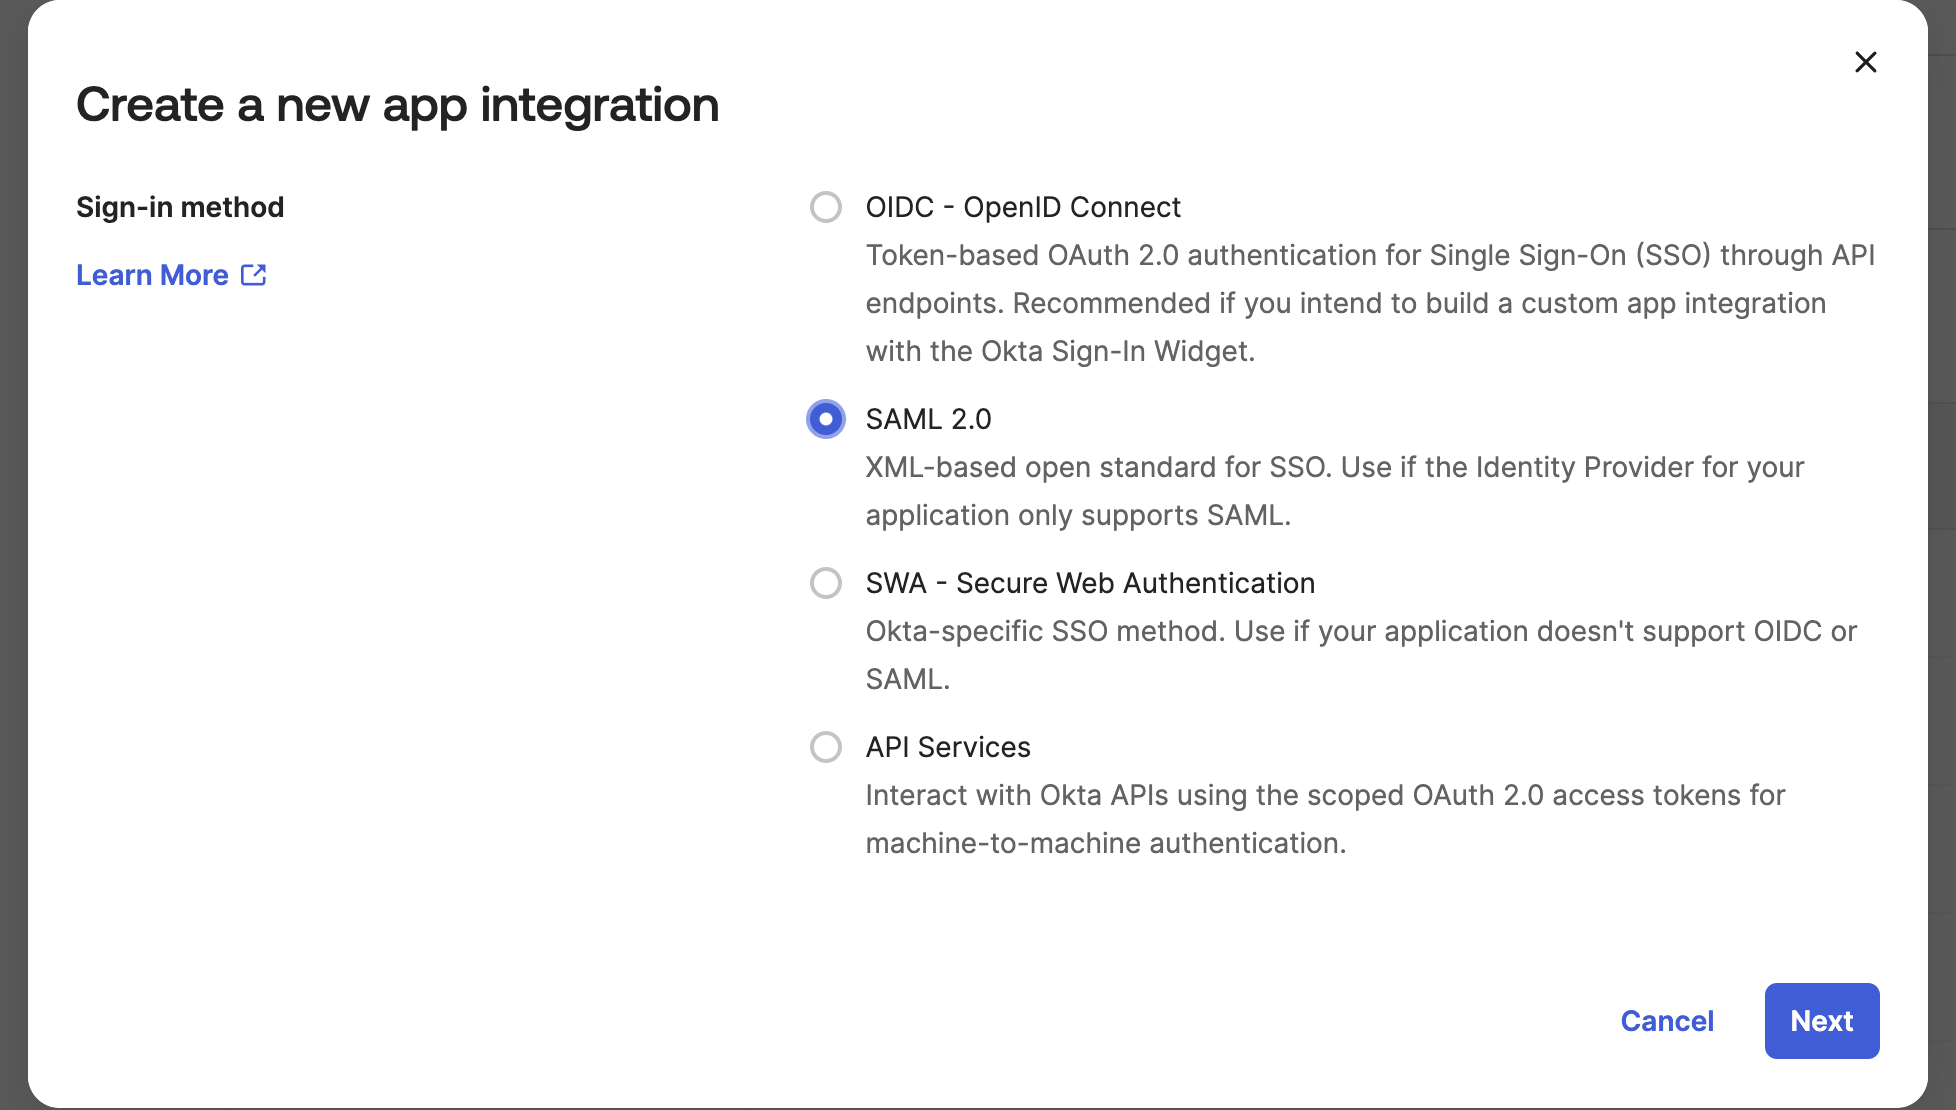Image resolution: width=1956 pixels, height=1110 pixels.
Task: Click the SAML 2.0 option label
Action: coord(928,419)
